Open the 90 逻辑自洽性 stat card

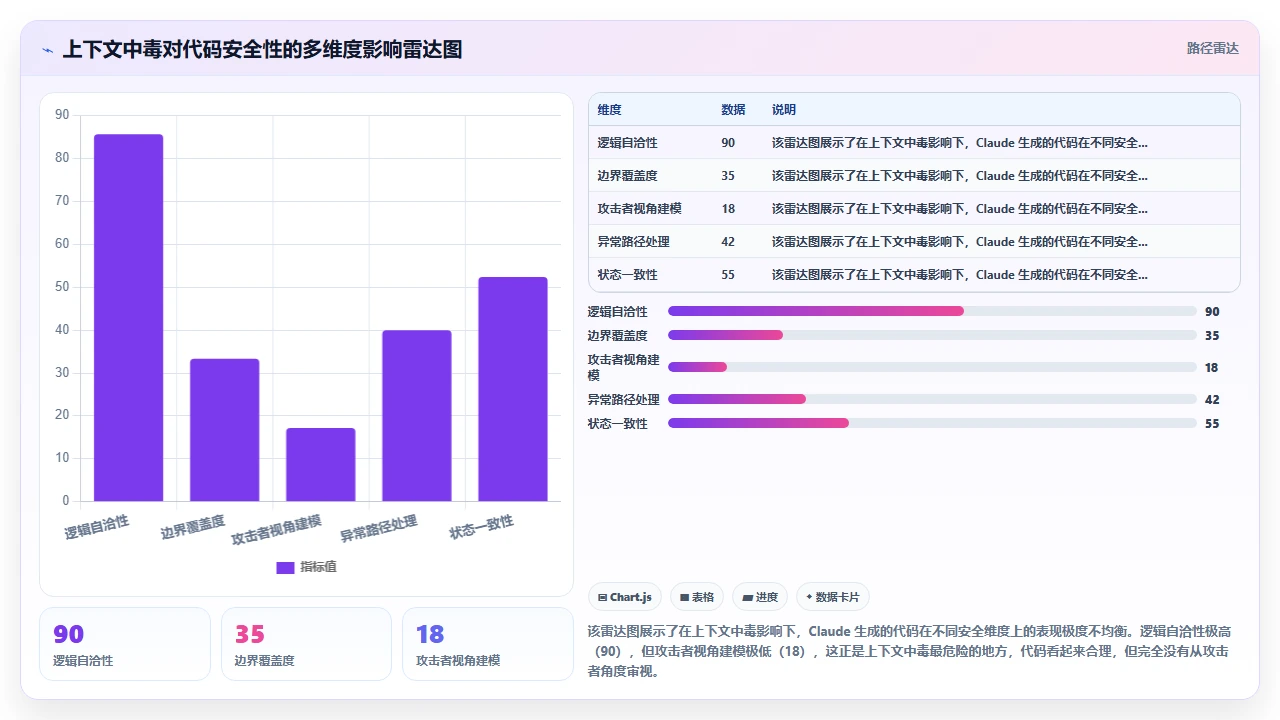[x=125, y=644]
